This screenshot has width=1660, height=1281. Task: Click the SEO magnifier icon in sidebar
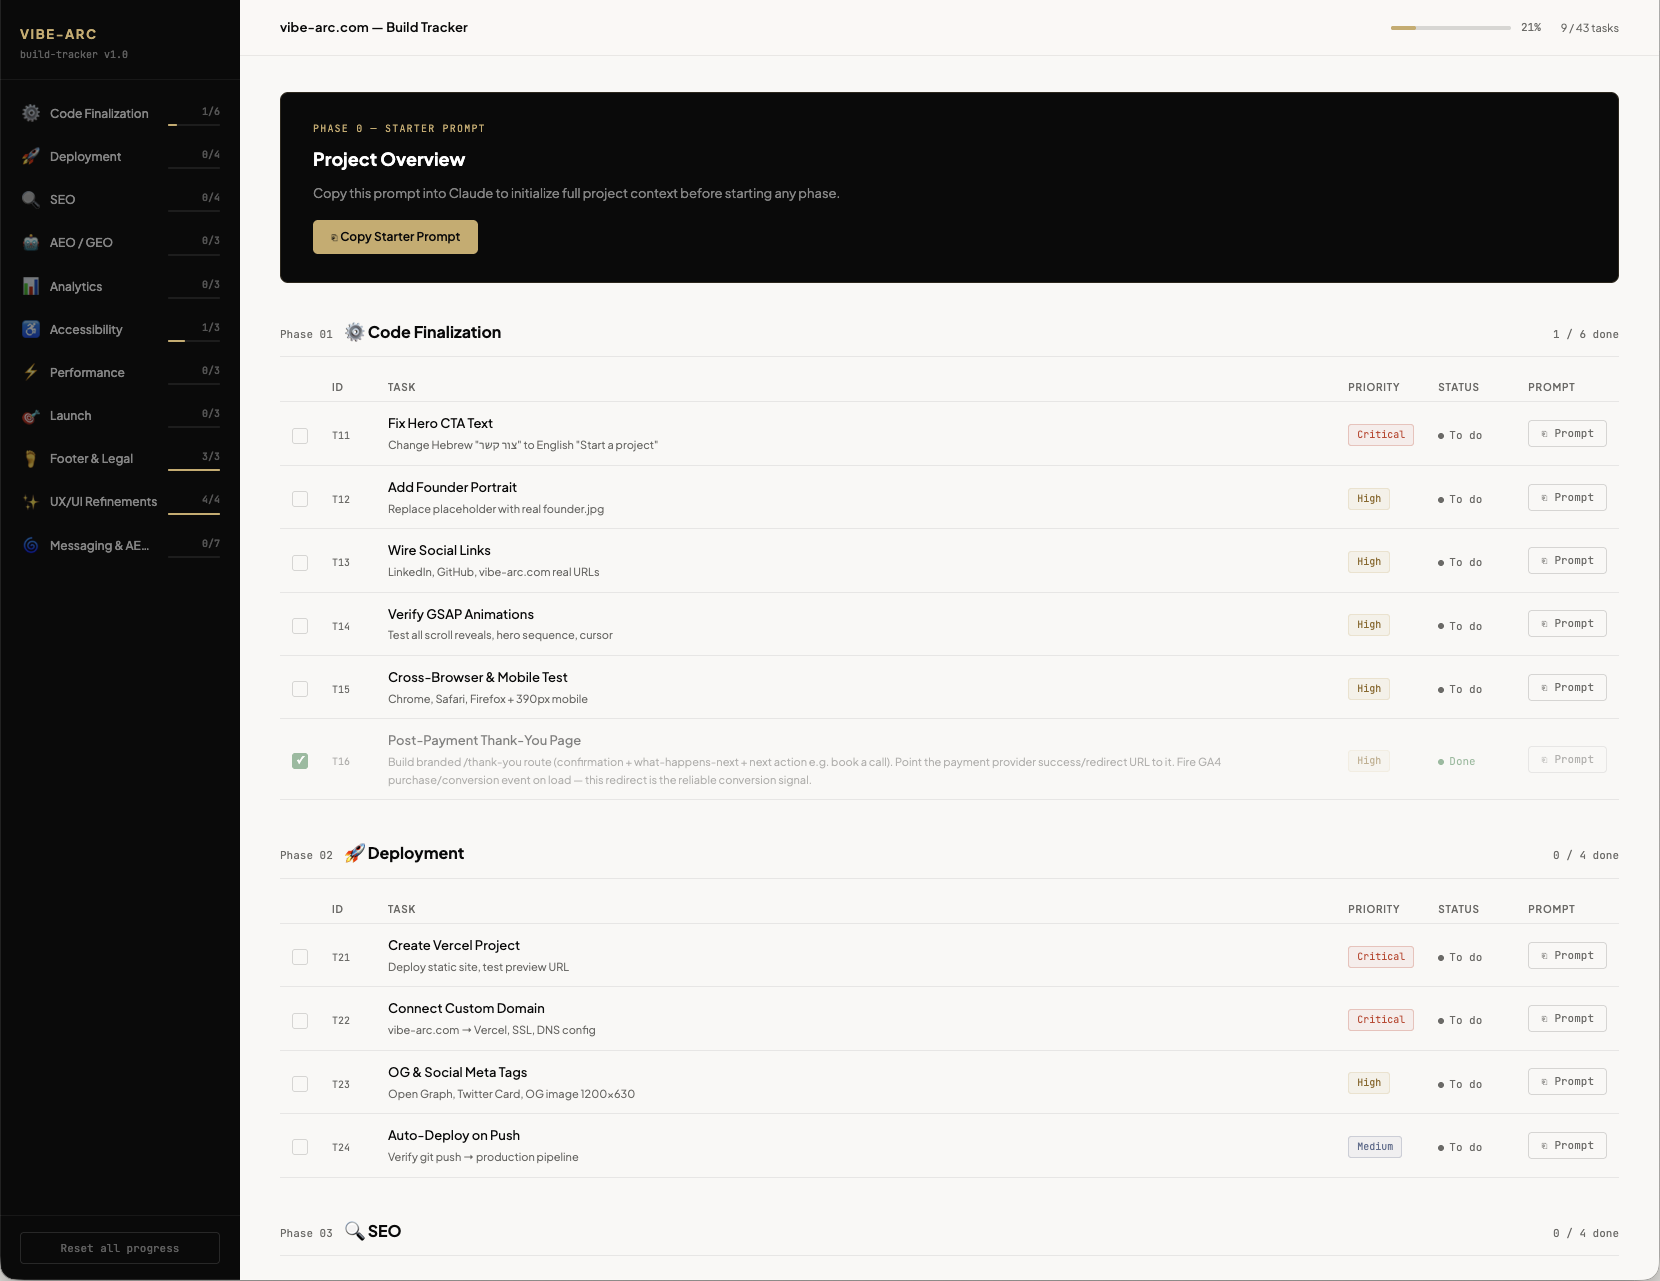pyautogui.click(x=31, y=199)
